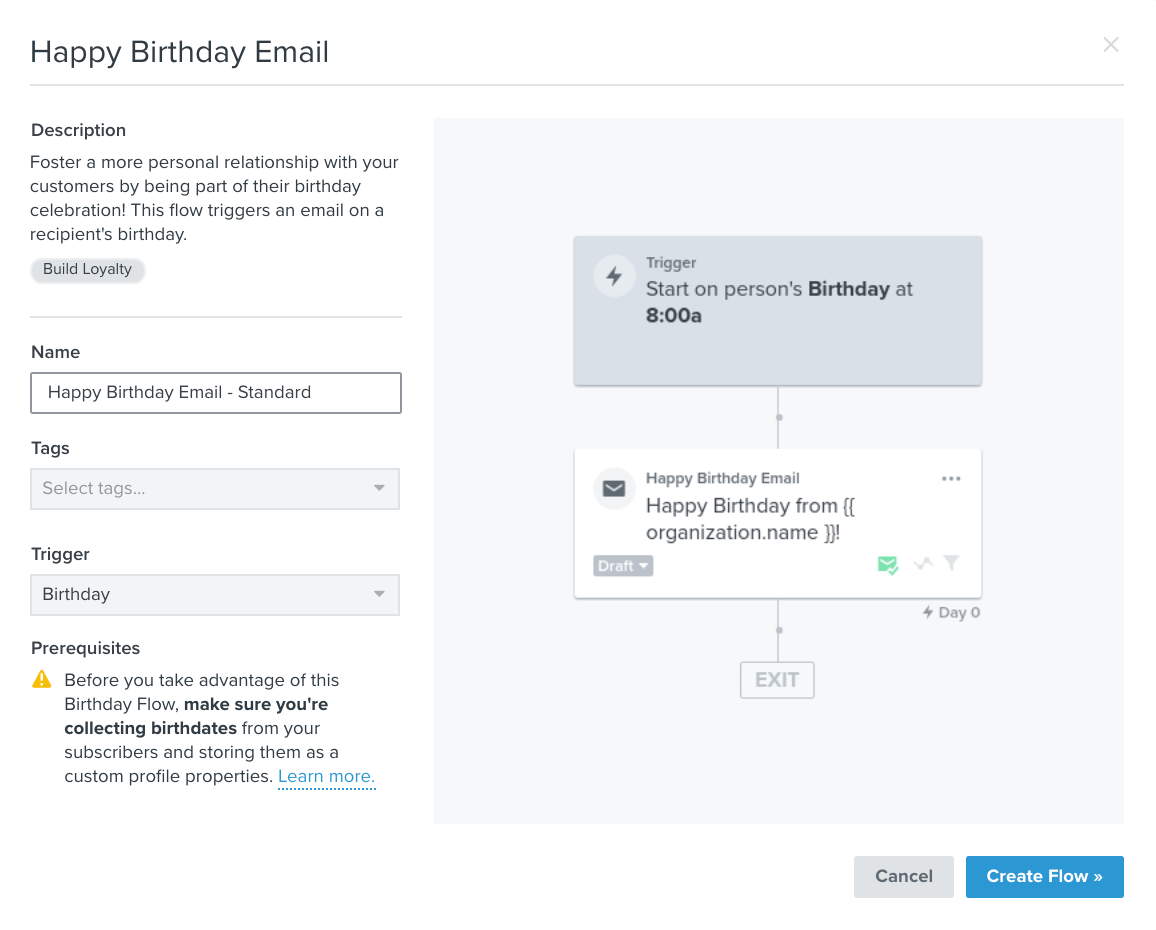1156x930 pixels.
Task: Click the Create Flow button
Action: click(1044, 877)
